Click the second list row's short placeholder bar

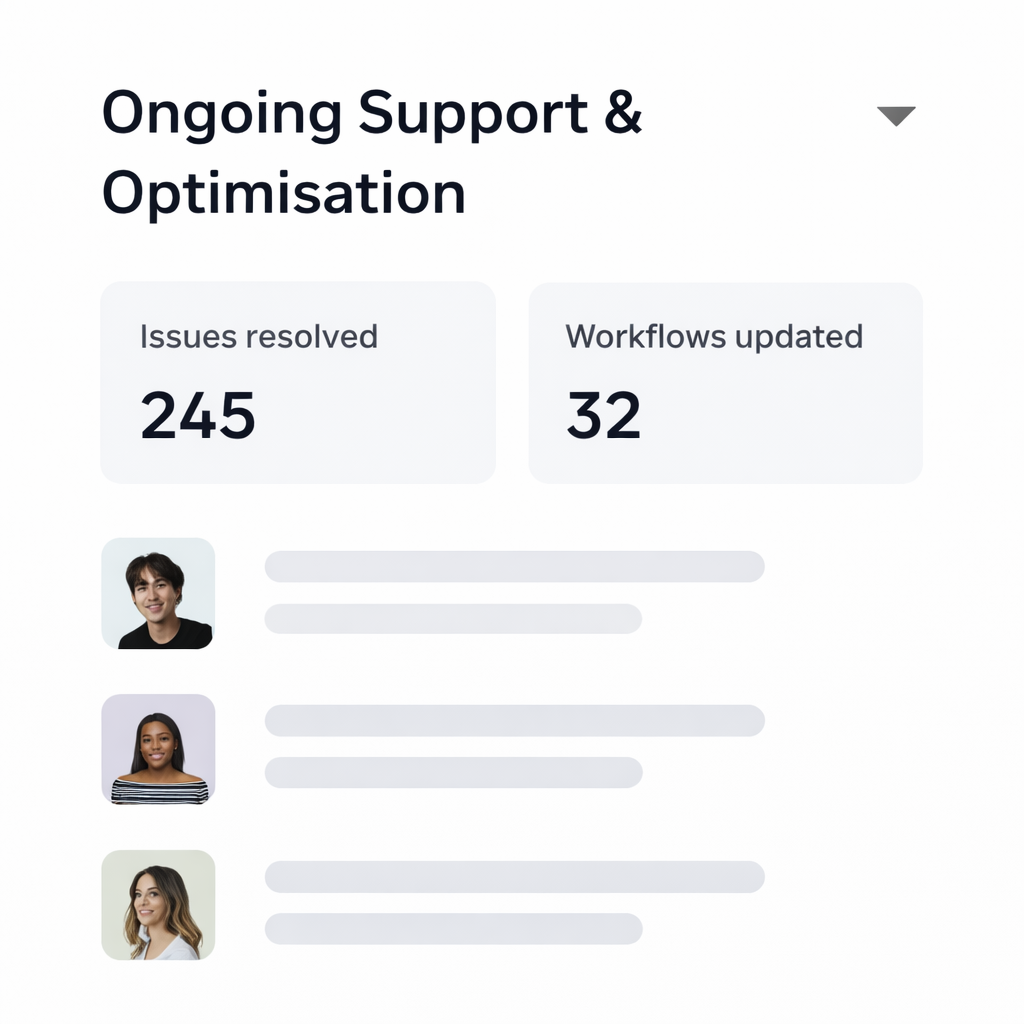(x=453, y=772)
